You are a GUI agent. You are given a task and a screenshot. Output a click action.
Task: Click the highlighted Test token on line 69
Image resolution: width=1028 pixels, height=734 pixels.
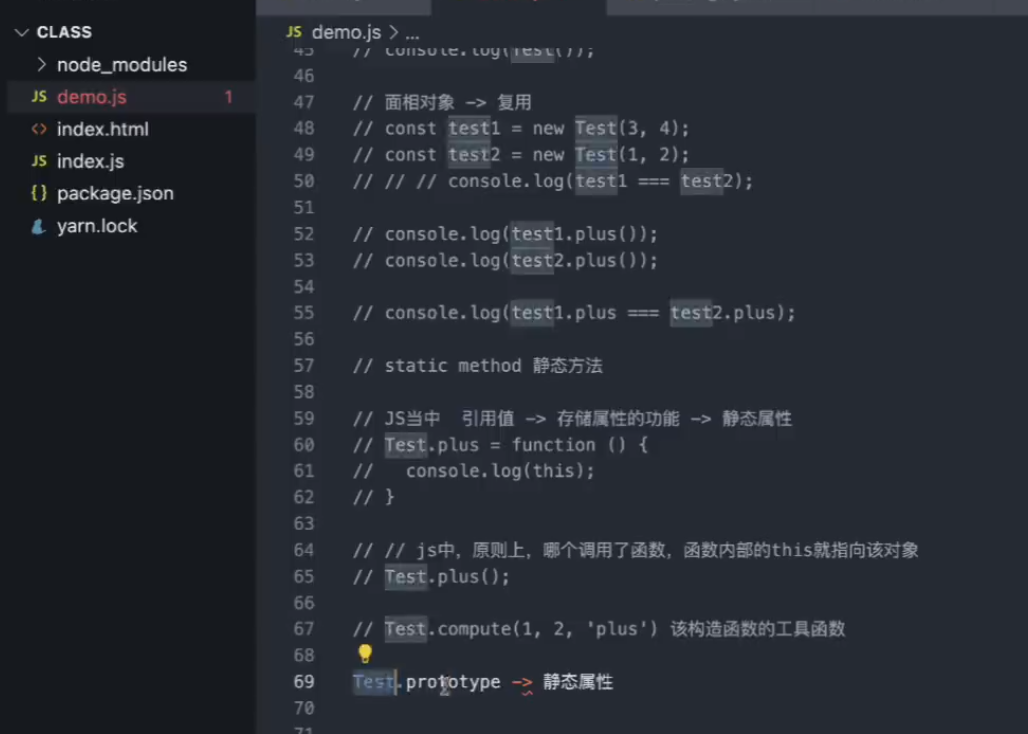point(372,681)
